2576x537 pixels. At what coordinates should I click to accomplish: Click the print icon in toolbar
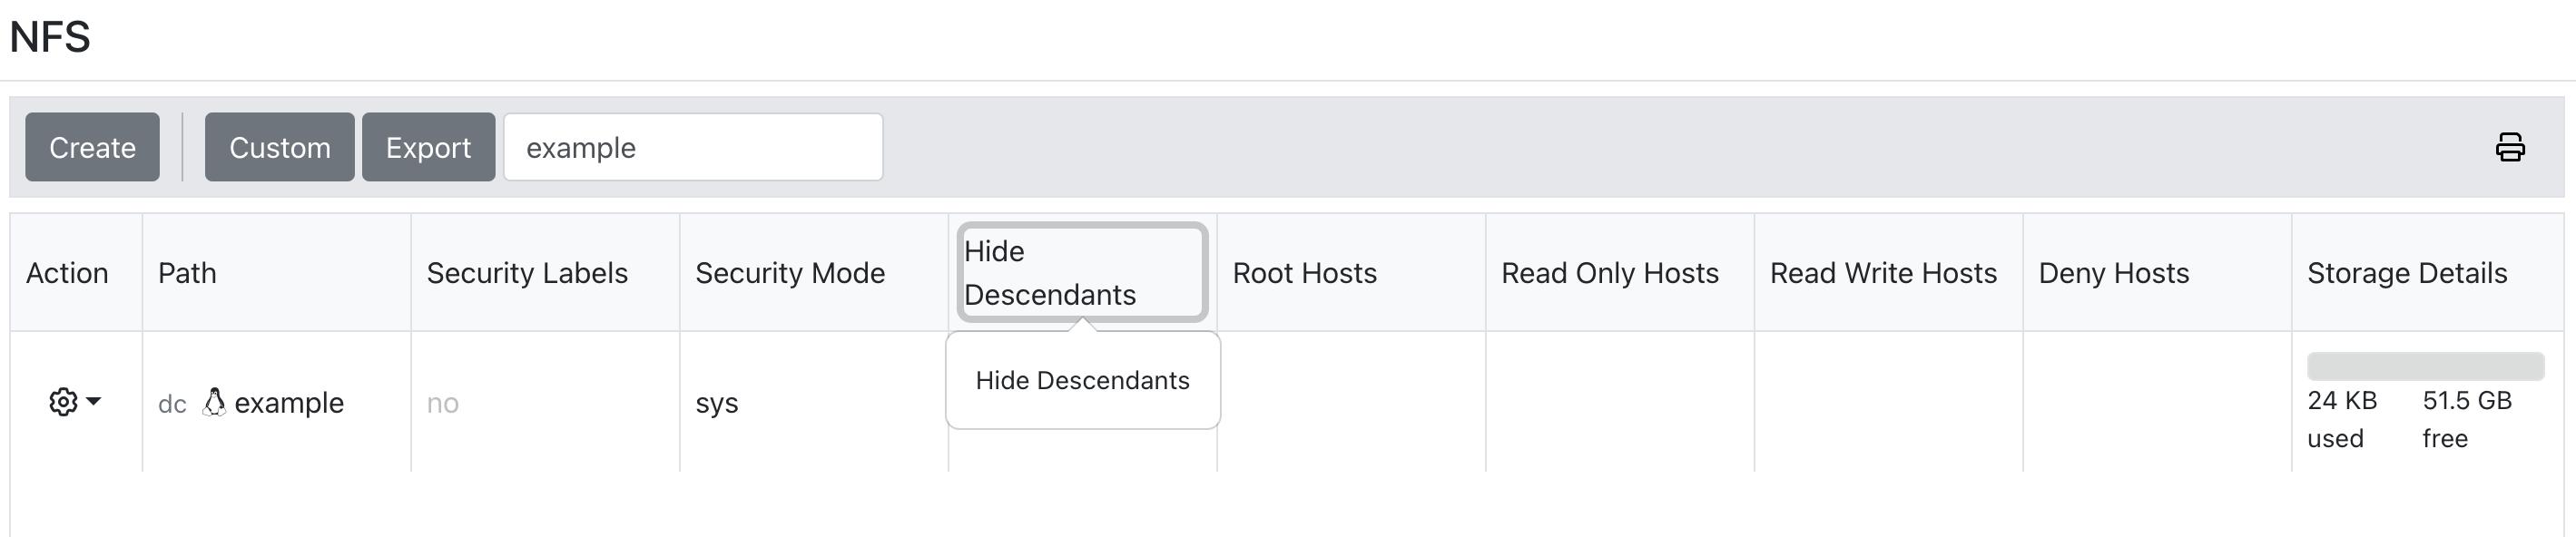[2509, 147]
